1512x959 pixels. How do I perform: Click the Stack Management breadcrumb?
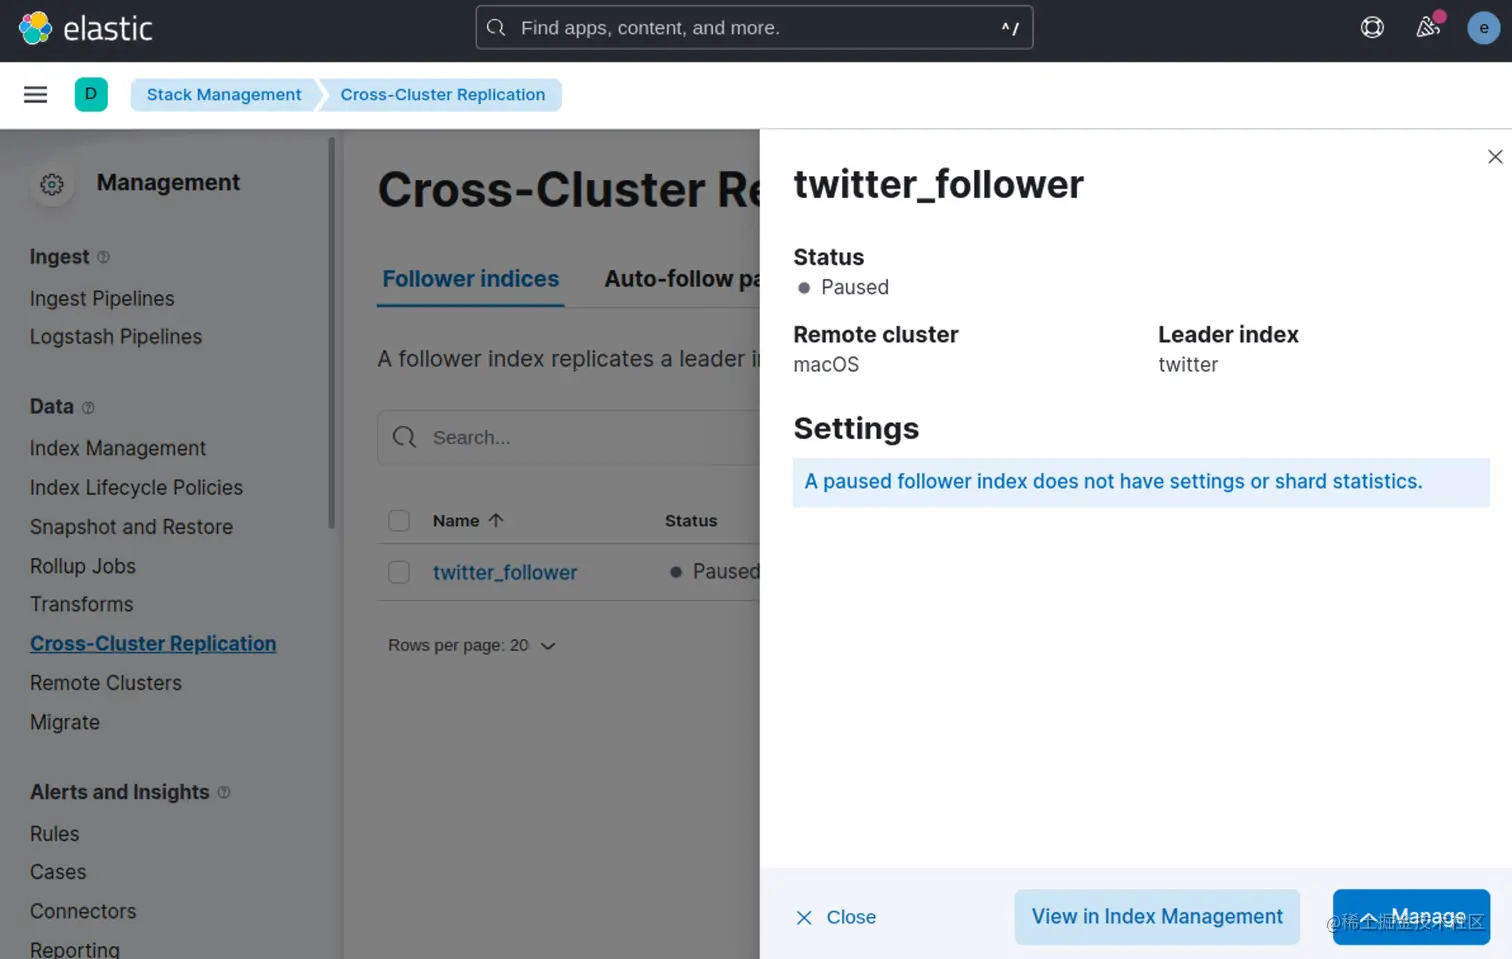[224, 95]
